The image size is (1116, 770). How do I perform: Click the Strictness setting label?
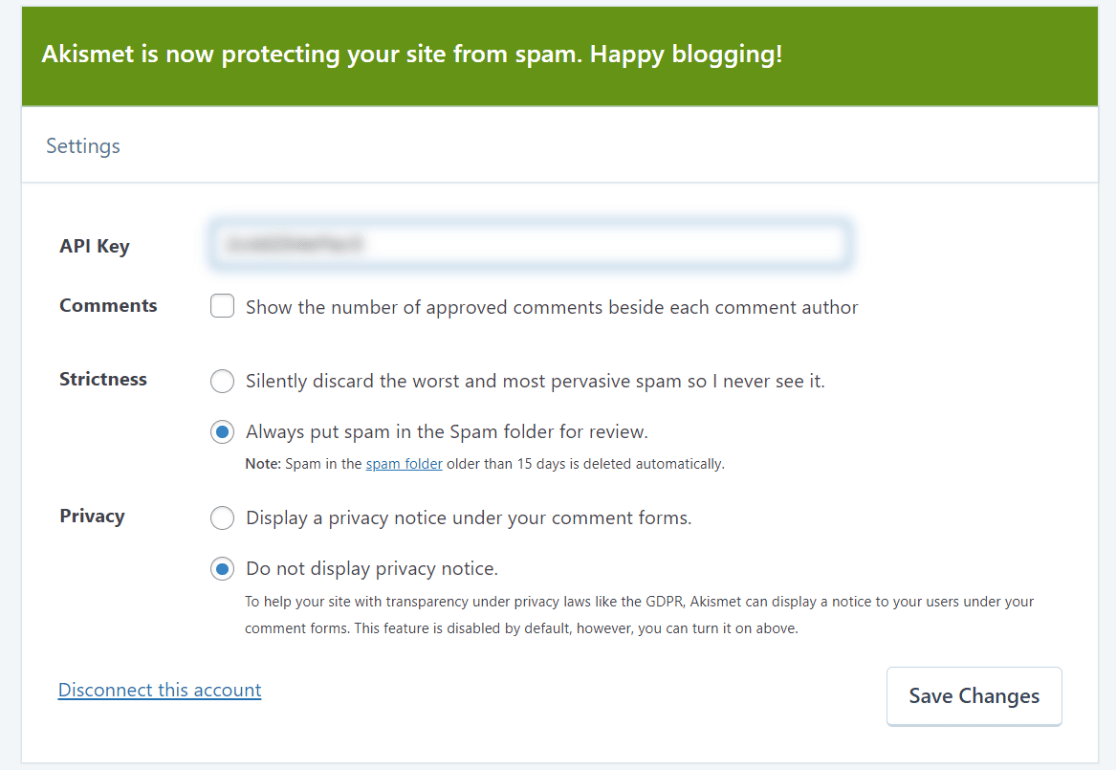pyautogui.click(x=103, y=379)
